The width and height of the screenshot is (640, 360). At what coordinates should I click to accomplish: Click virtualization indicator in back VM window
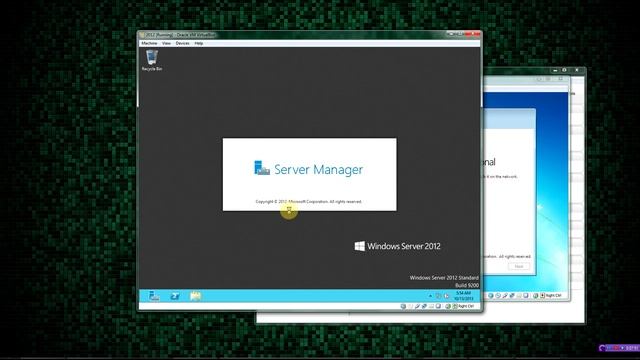point(536,296)
